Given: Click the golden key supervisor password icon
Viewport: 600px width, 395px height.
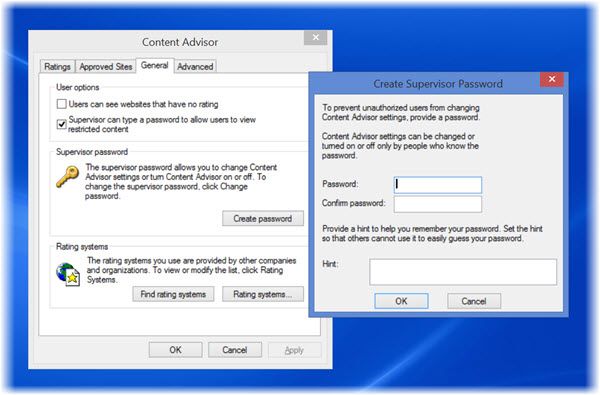Looking at the screenshot, I should 68,176.
